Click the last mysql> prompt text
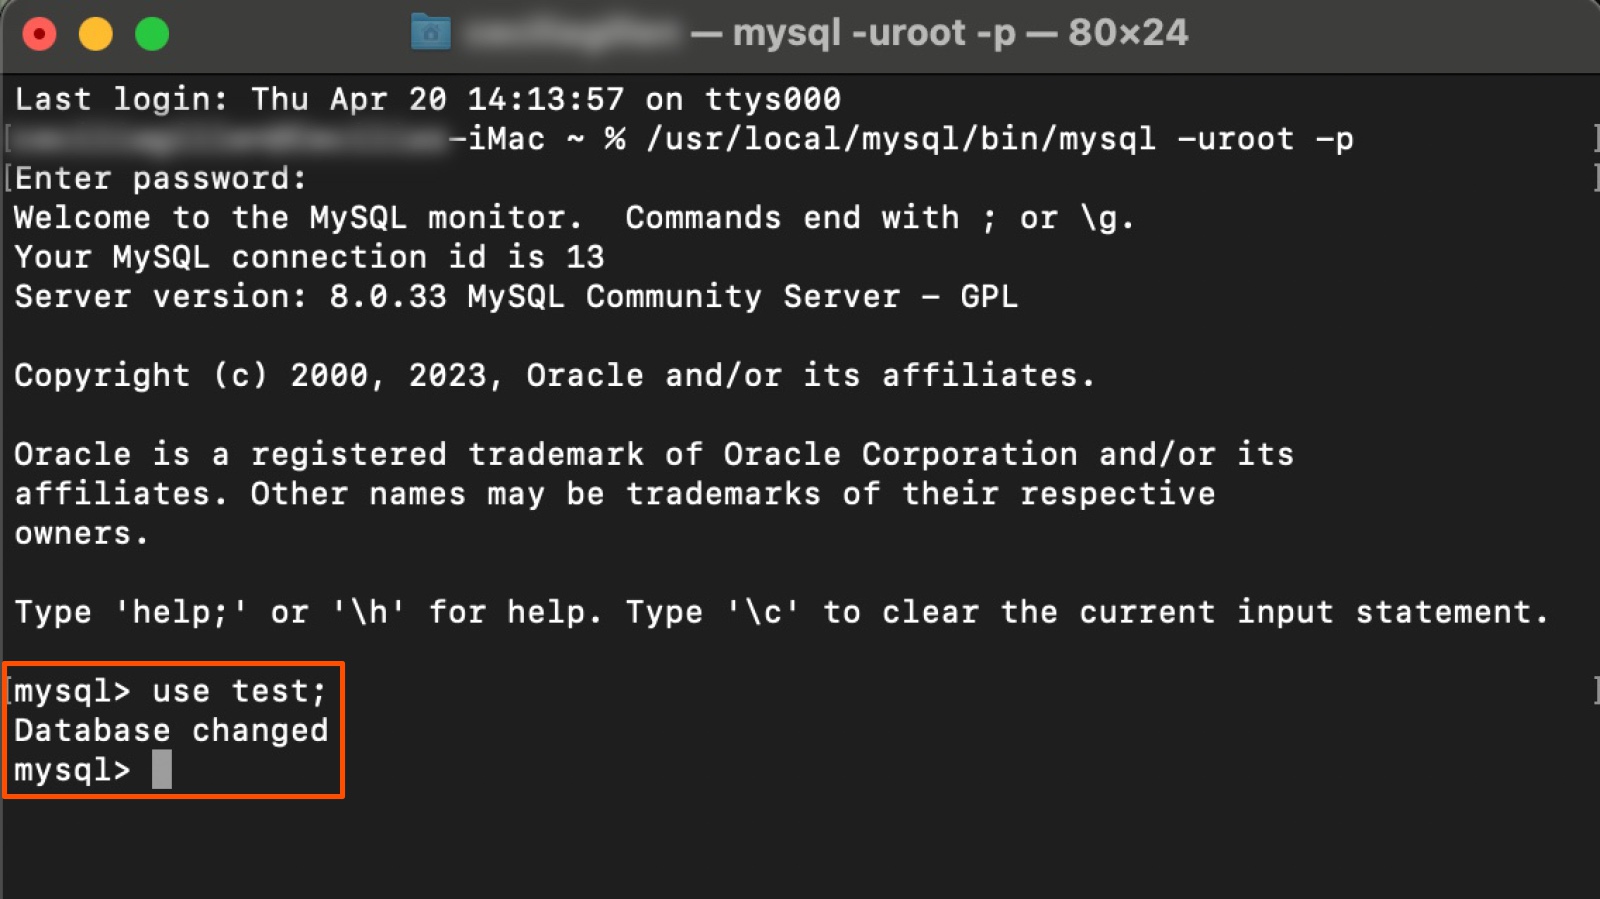 point(72,771)
